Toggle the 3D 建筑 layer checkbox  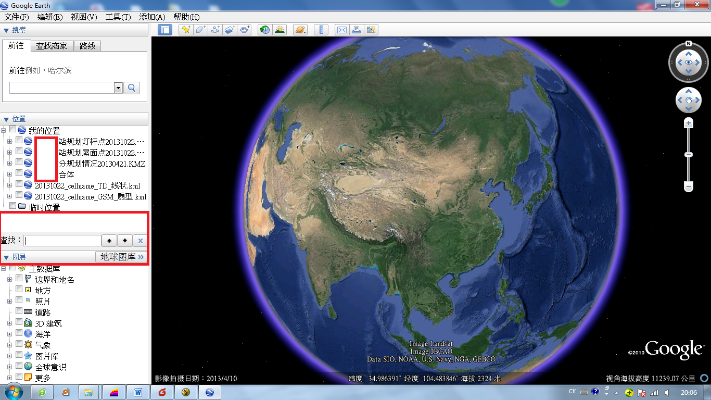point(19,322)
